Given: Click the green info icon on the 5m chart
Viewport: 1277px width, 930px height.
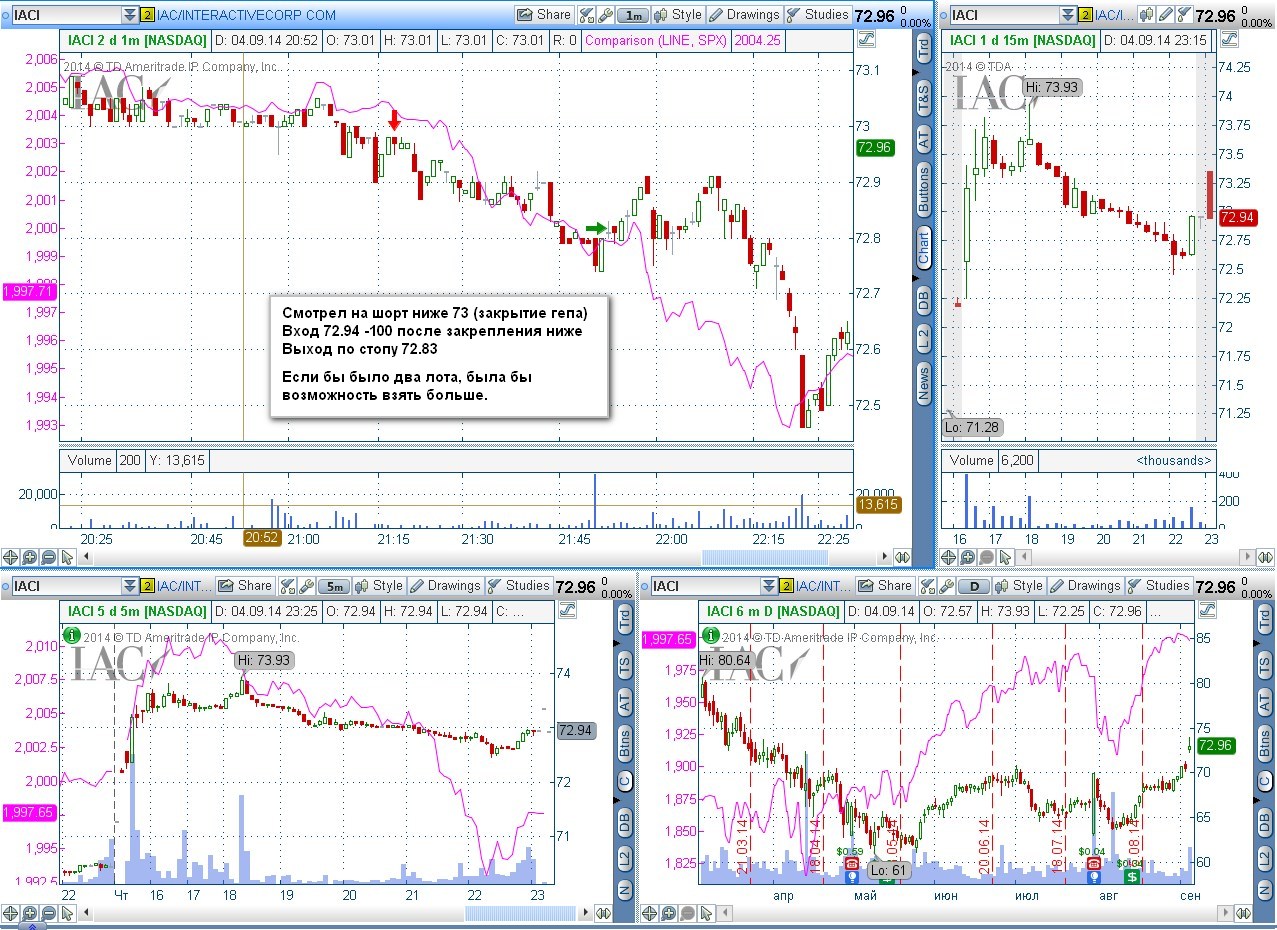Looking at the screenshot, I should pos(71,635).
